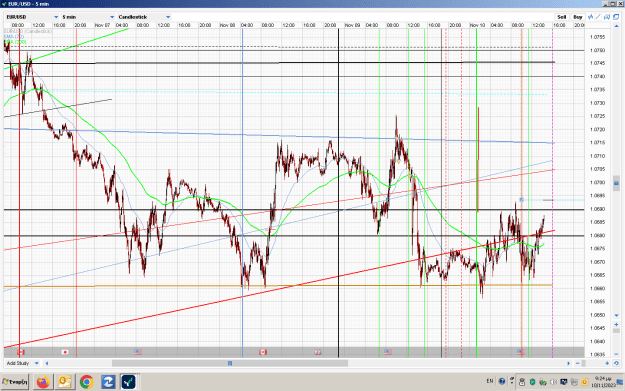Click the chart template icon near Buy
This screenshot has height=391, width=625.
[607, 17]
